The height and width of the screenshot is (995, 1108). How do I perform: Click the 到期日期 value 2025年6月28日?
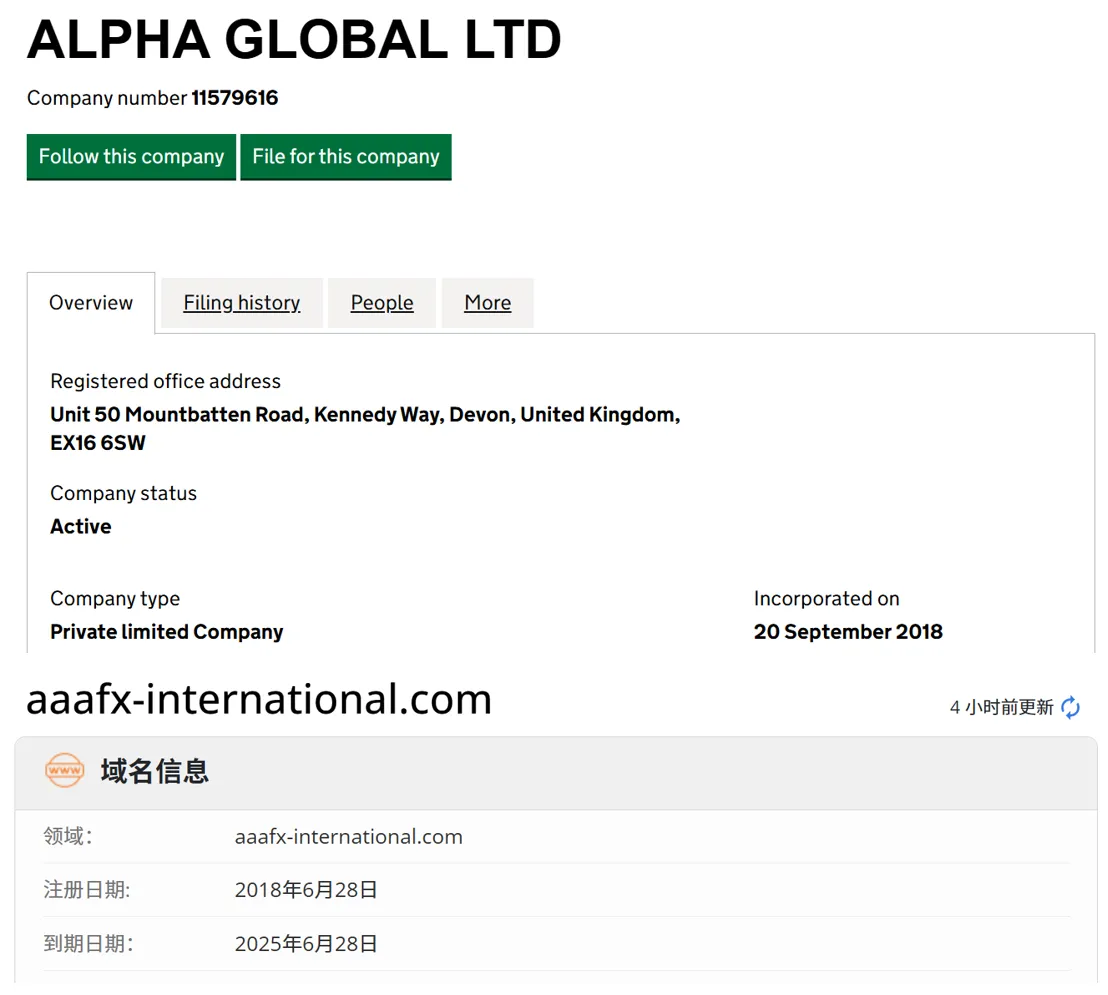click(x=306, y=943)
